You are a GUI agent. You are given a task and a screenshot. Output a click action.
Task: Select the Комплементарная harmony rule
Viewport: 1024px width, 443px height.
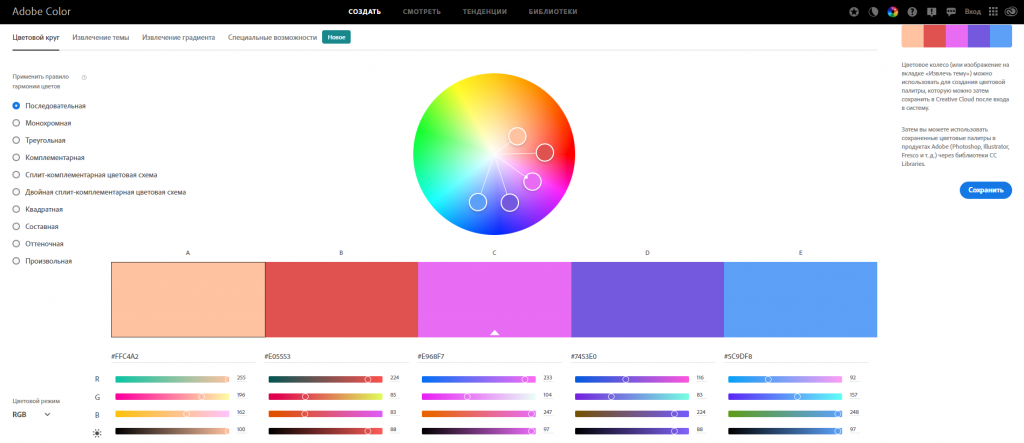[x=48, y=157]
